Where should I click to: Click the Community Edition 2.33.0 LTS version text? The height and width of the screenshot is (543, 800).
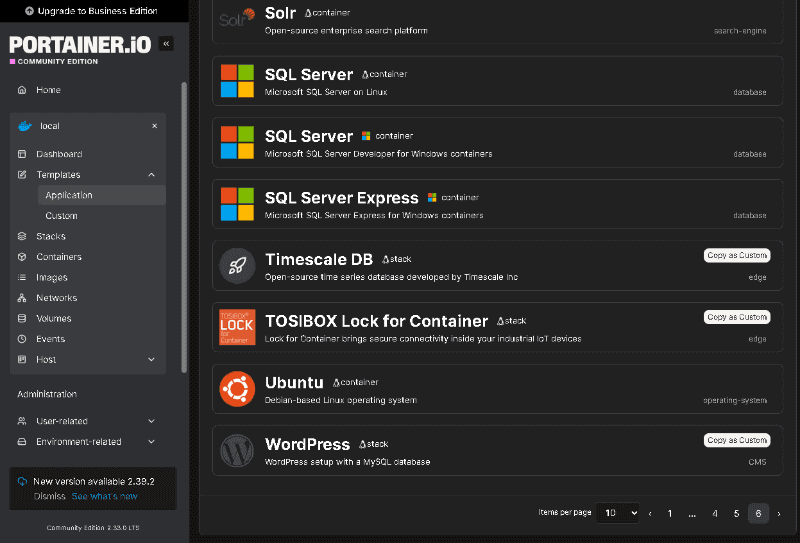(x=93, y=528)
